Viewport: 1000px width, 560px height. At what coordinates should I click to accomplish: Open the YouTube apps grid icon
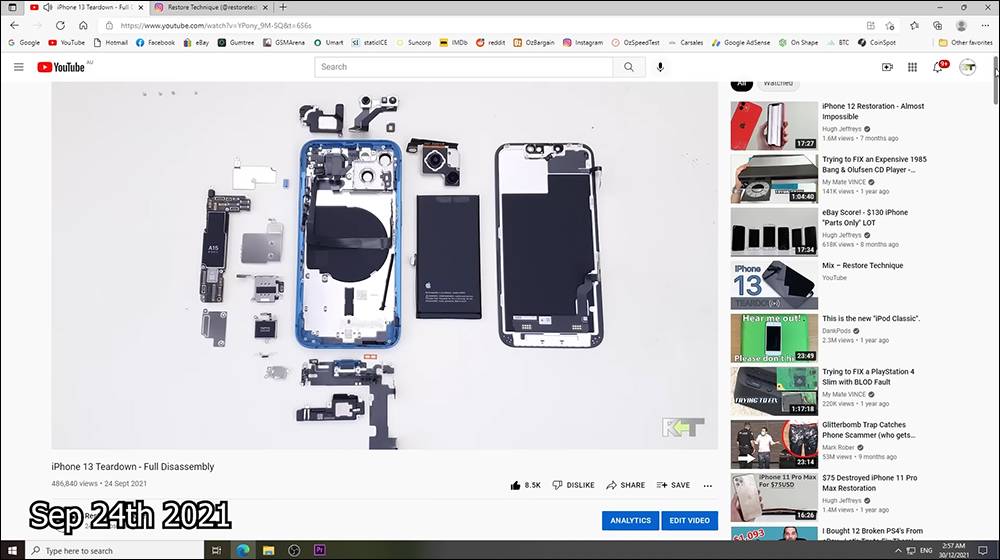pos(912,67)
